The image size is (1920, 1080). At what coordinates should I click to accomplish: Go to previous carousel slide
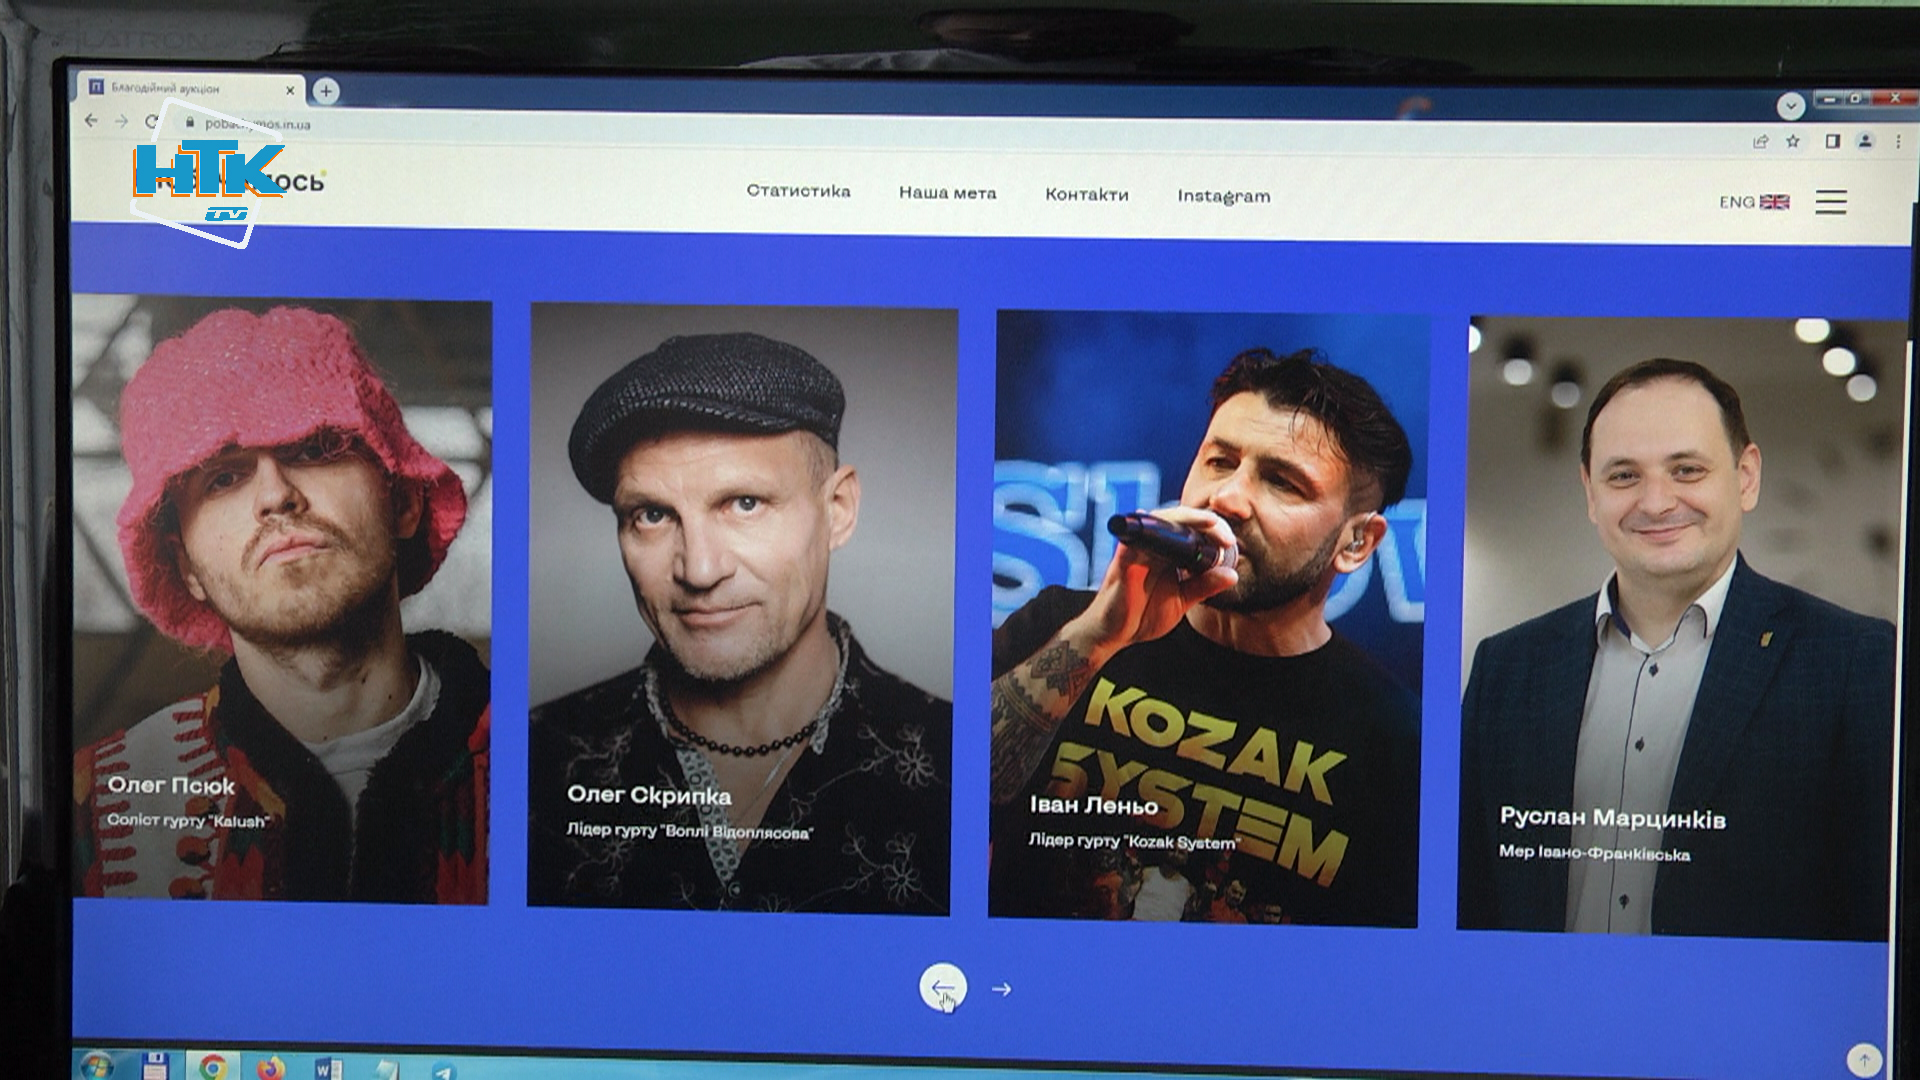click(943, 987)
